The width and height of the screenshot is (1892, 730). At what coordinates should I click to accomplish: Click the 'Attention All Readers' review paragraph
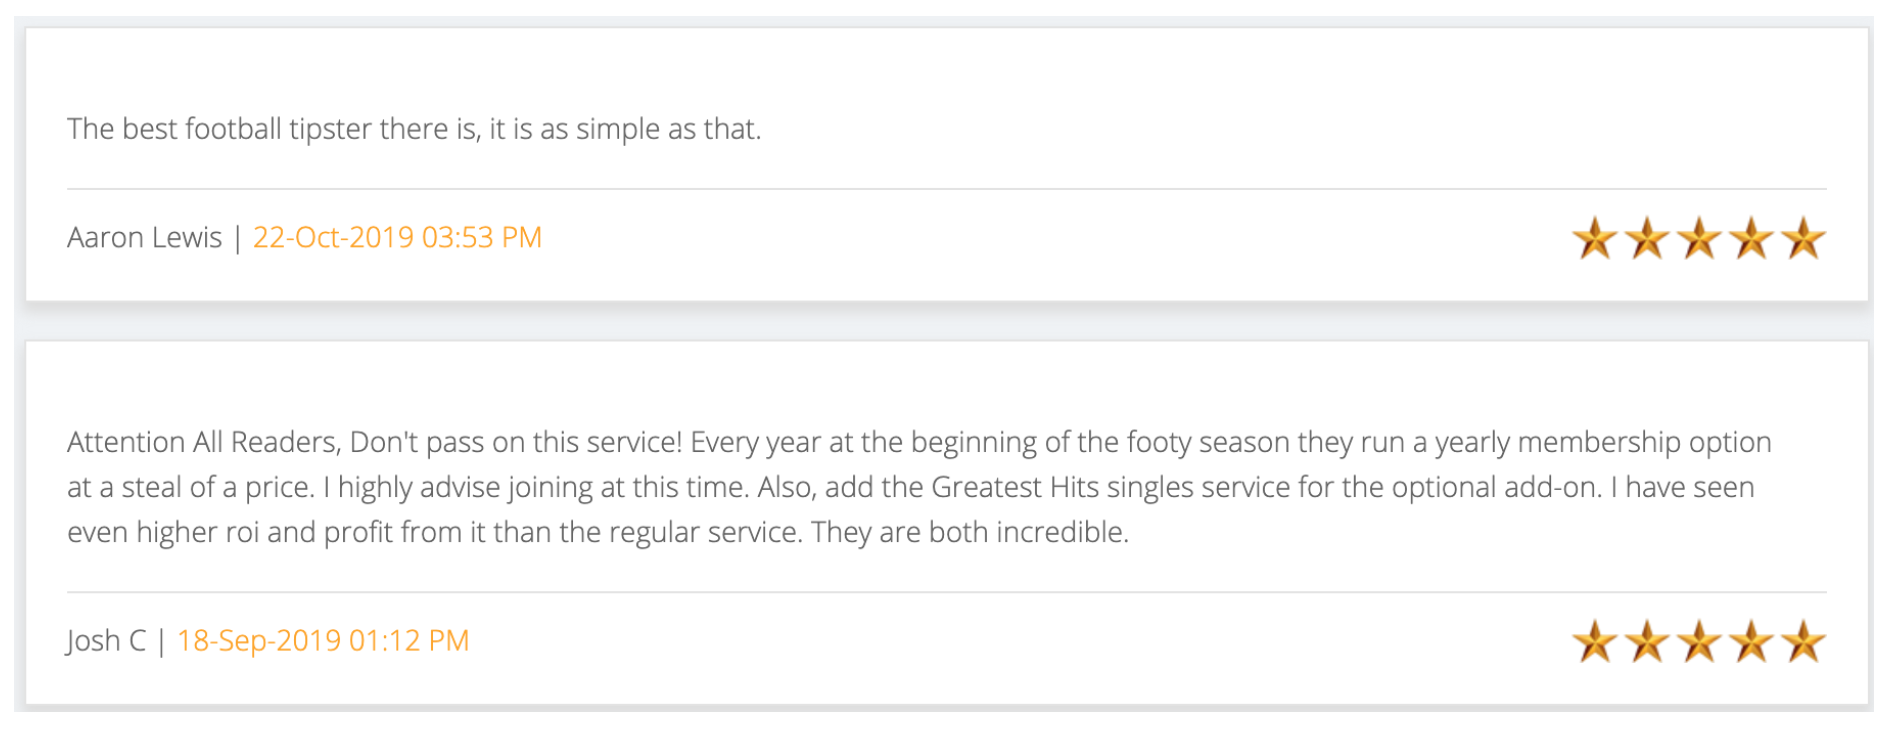point(919,487)
